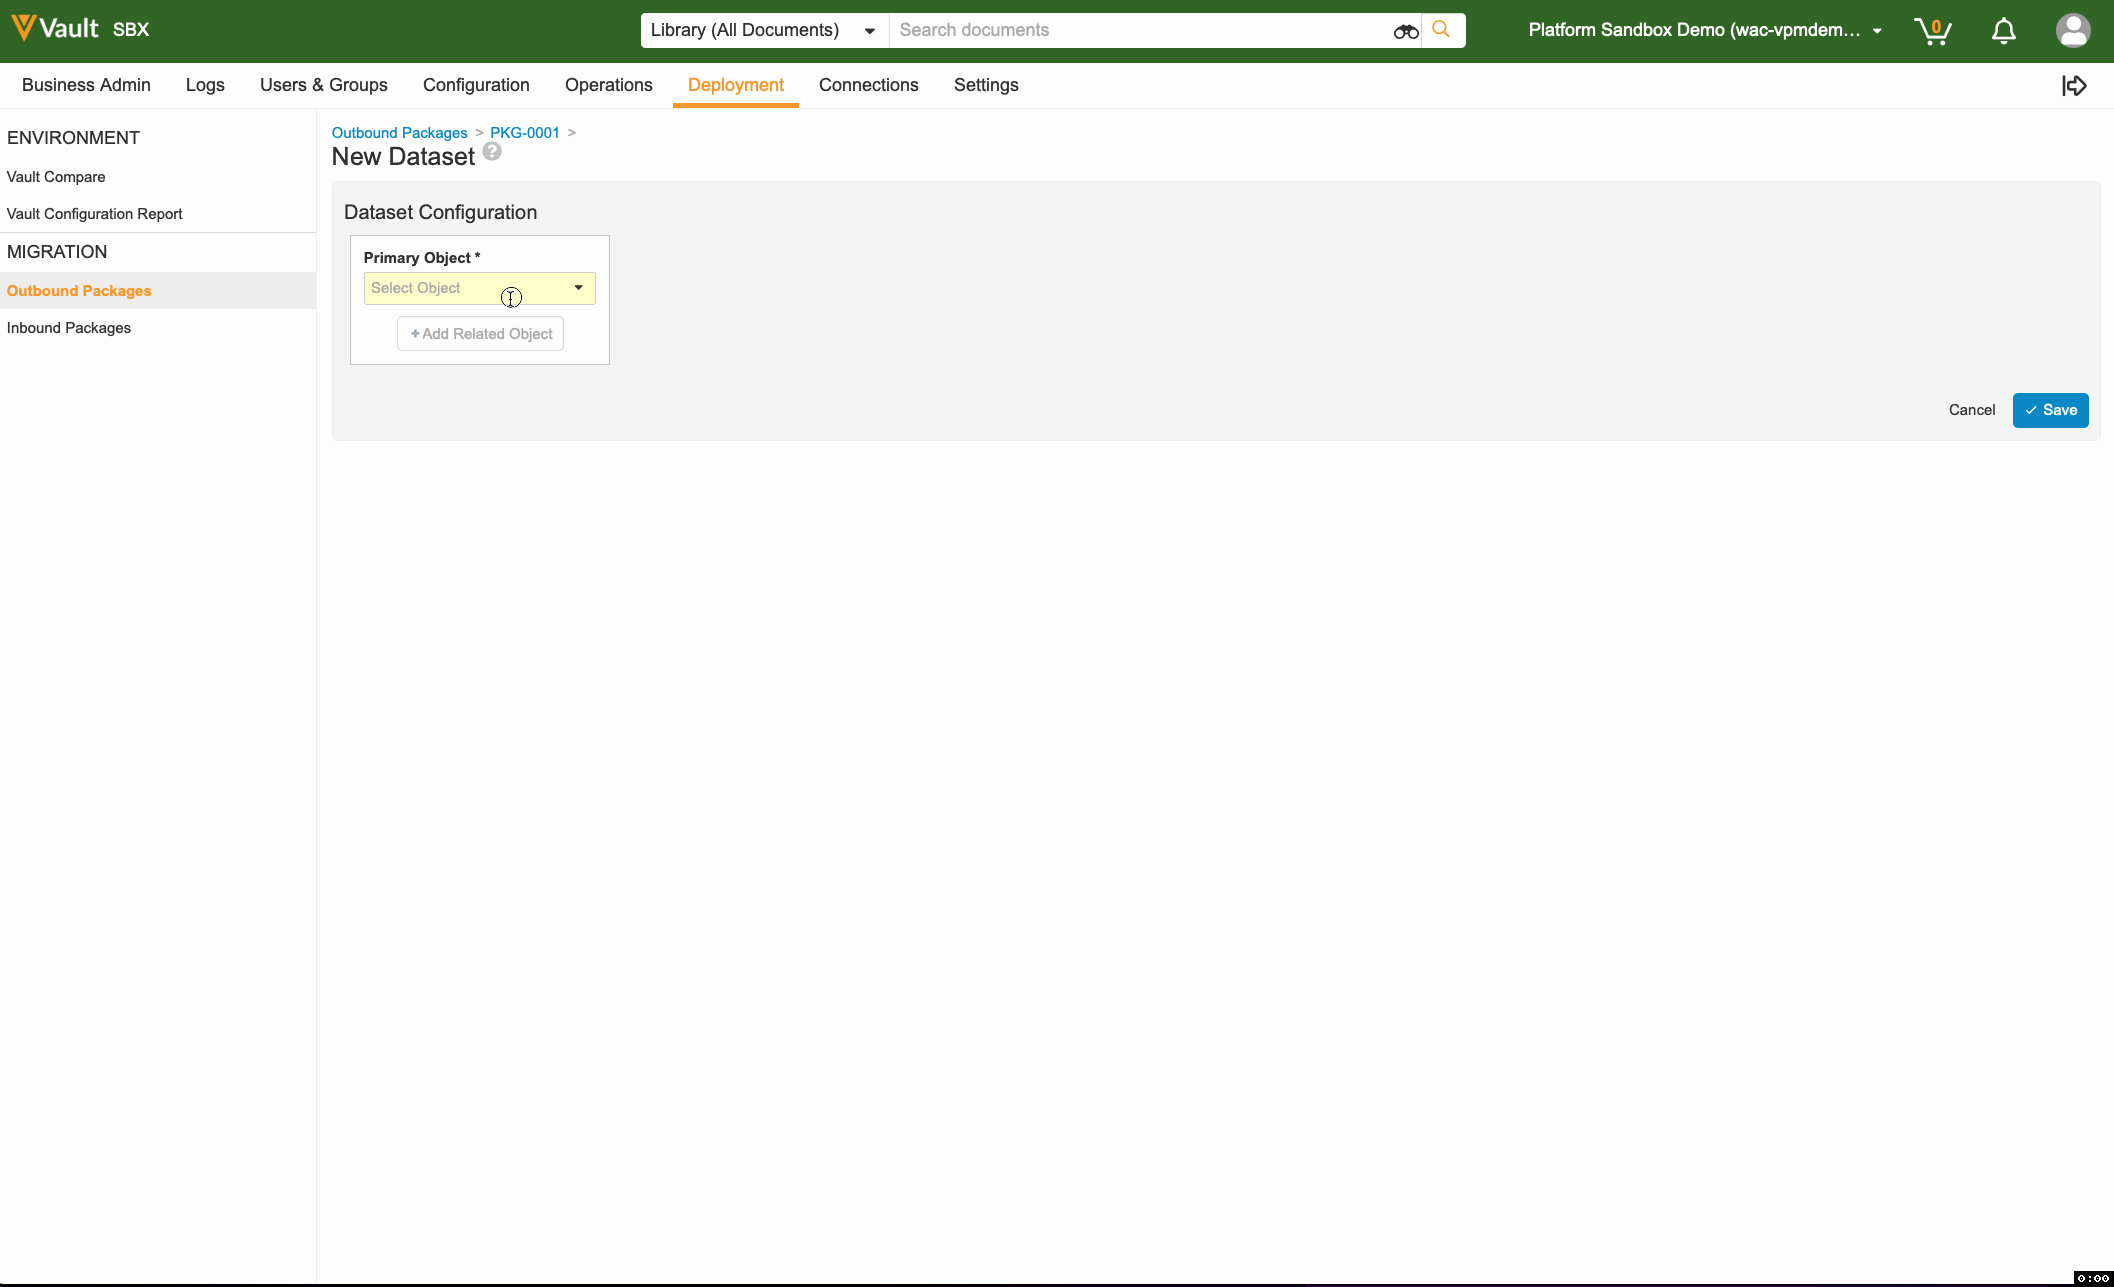The width and height of the screenshot is (2114, 1287).
Task: Open the user profile avatar
Action: tap(2072, 30)
